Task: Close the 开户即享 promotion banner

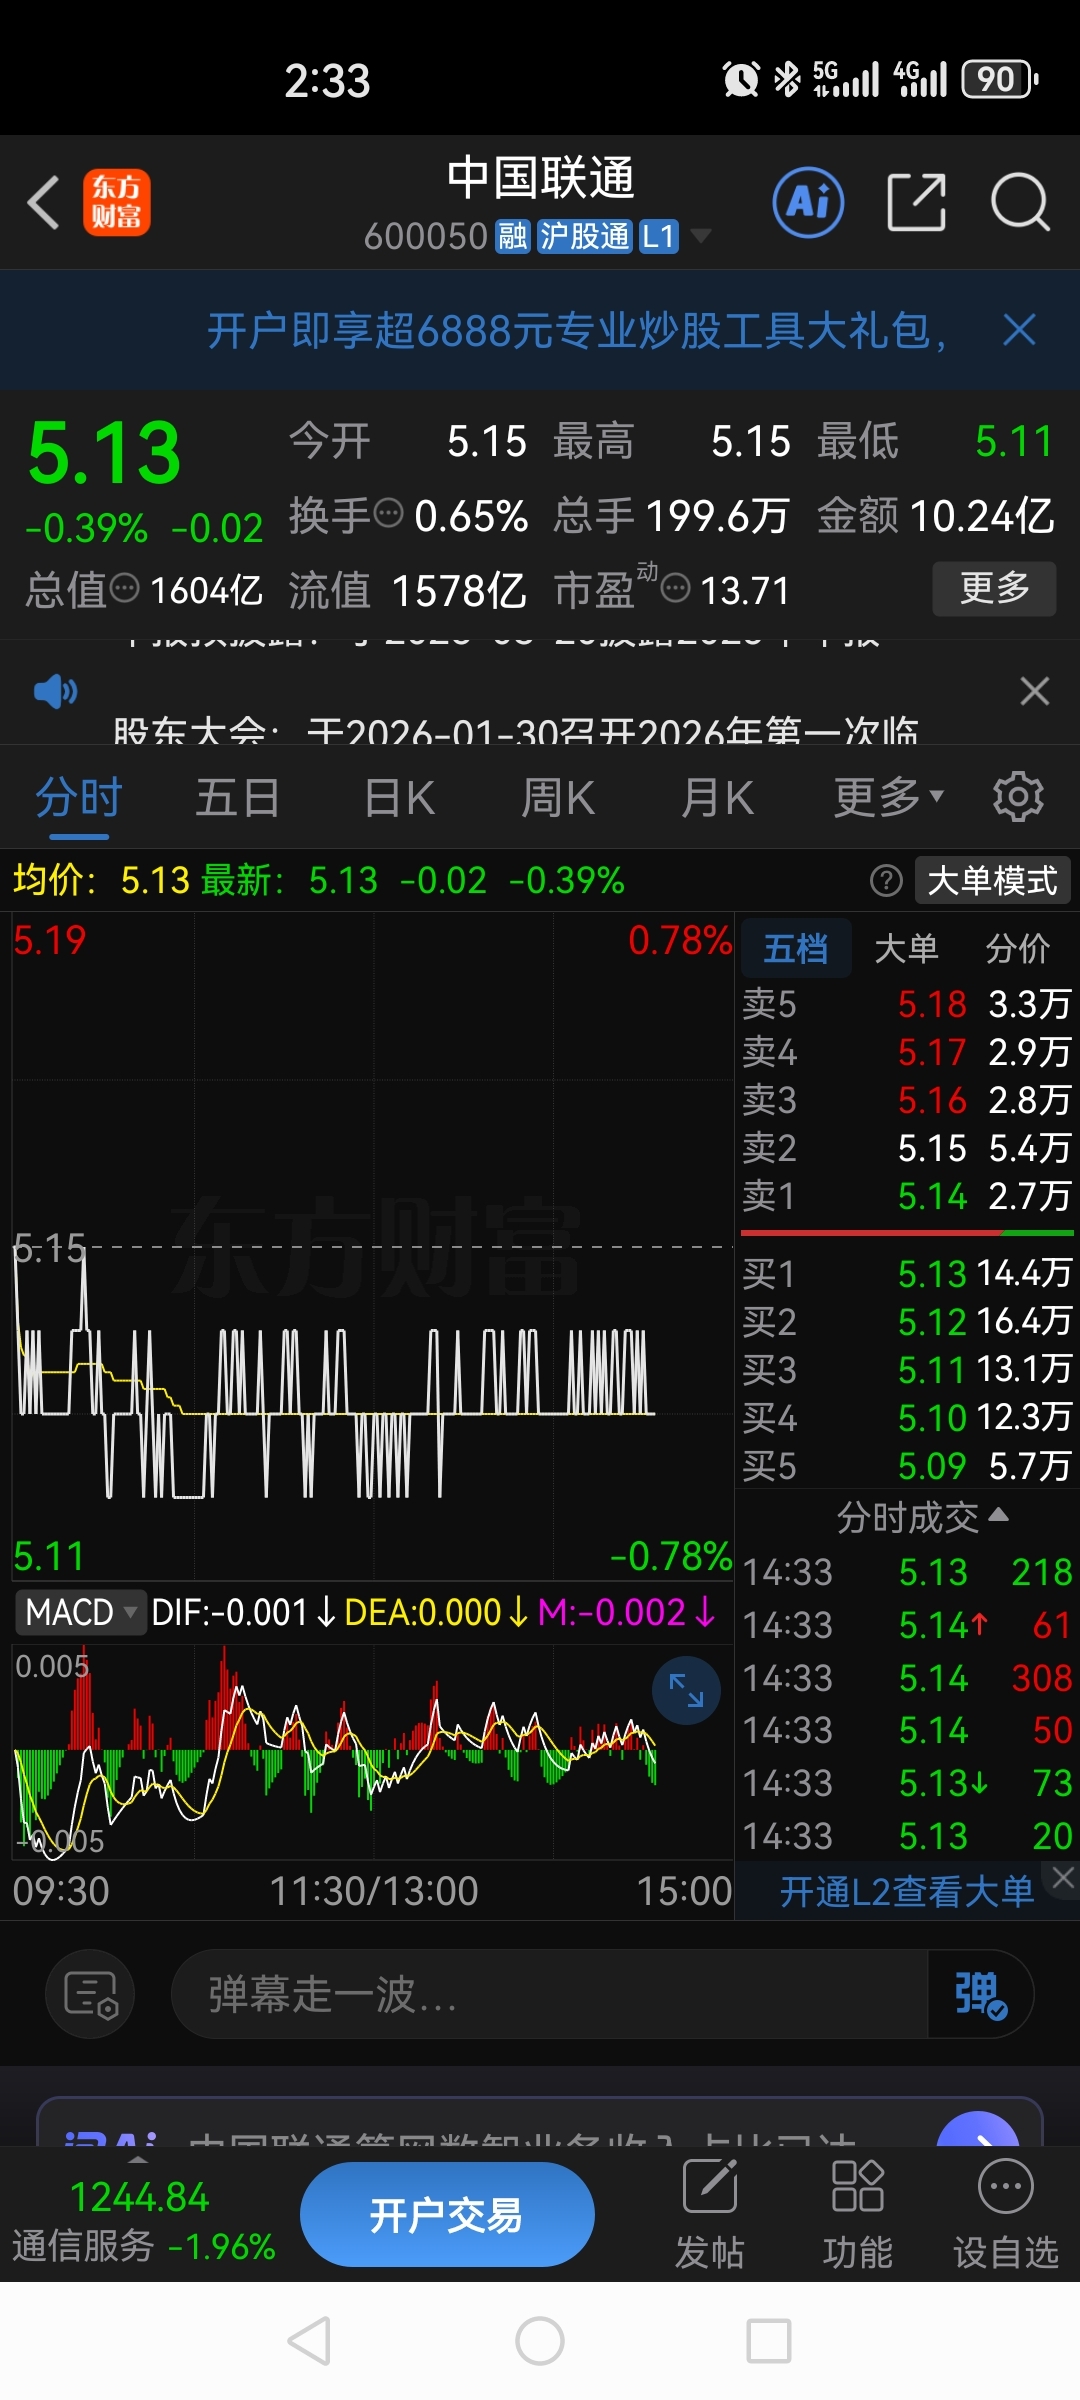Action: point(1019,330)
